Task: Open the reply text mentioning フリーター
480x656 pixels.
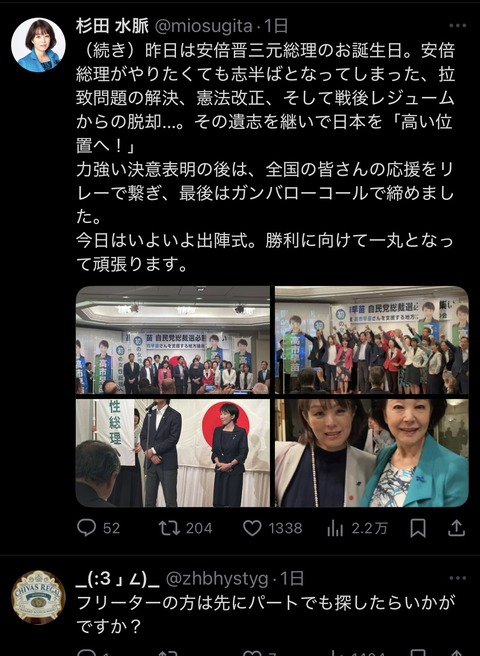Action: tap(265, 615)
